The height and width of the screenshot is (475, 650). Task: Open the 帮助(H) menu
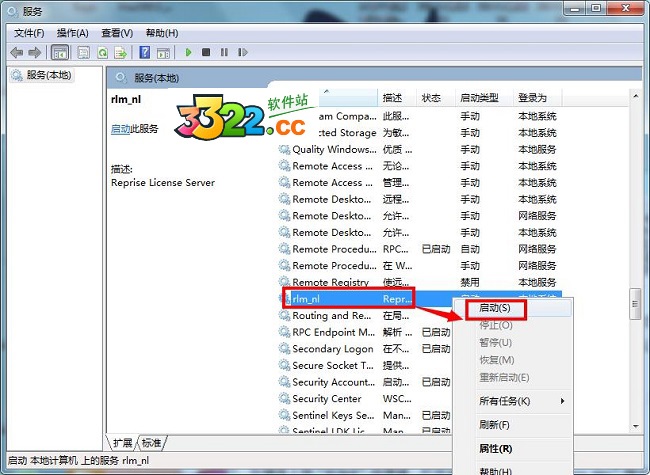162,33
